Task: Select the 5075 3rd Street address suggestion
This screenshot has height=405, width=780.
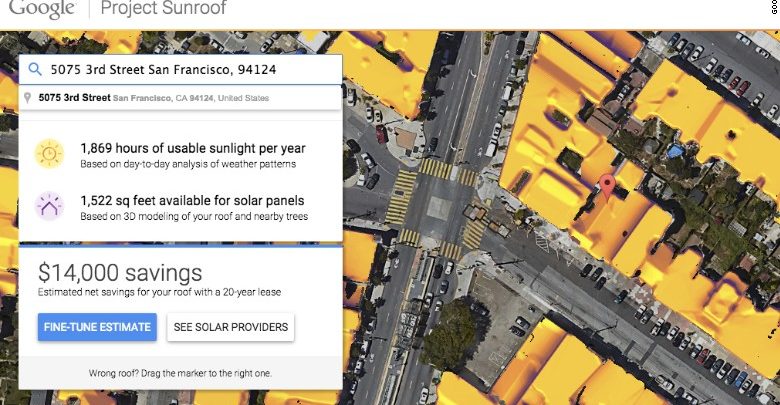Action: 181,98
